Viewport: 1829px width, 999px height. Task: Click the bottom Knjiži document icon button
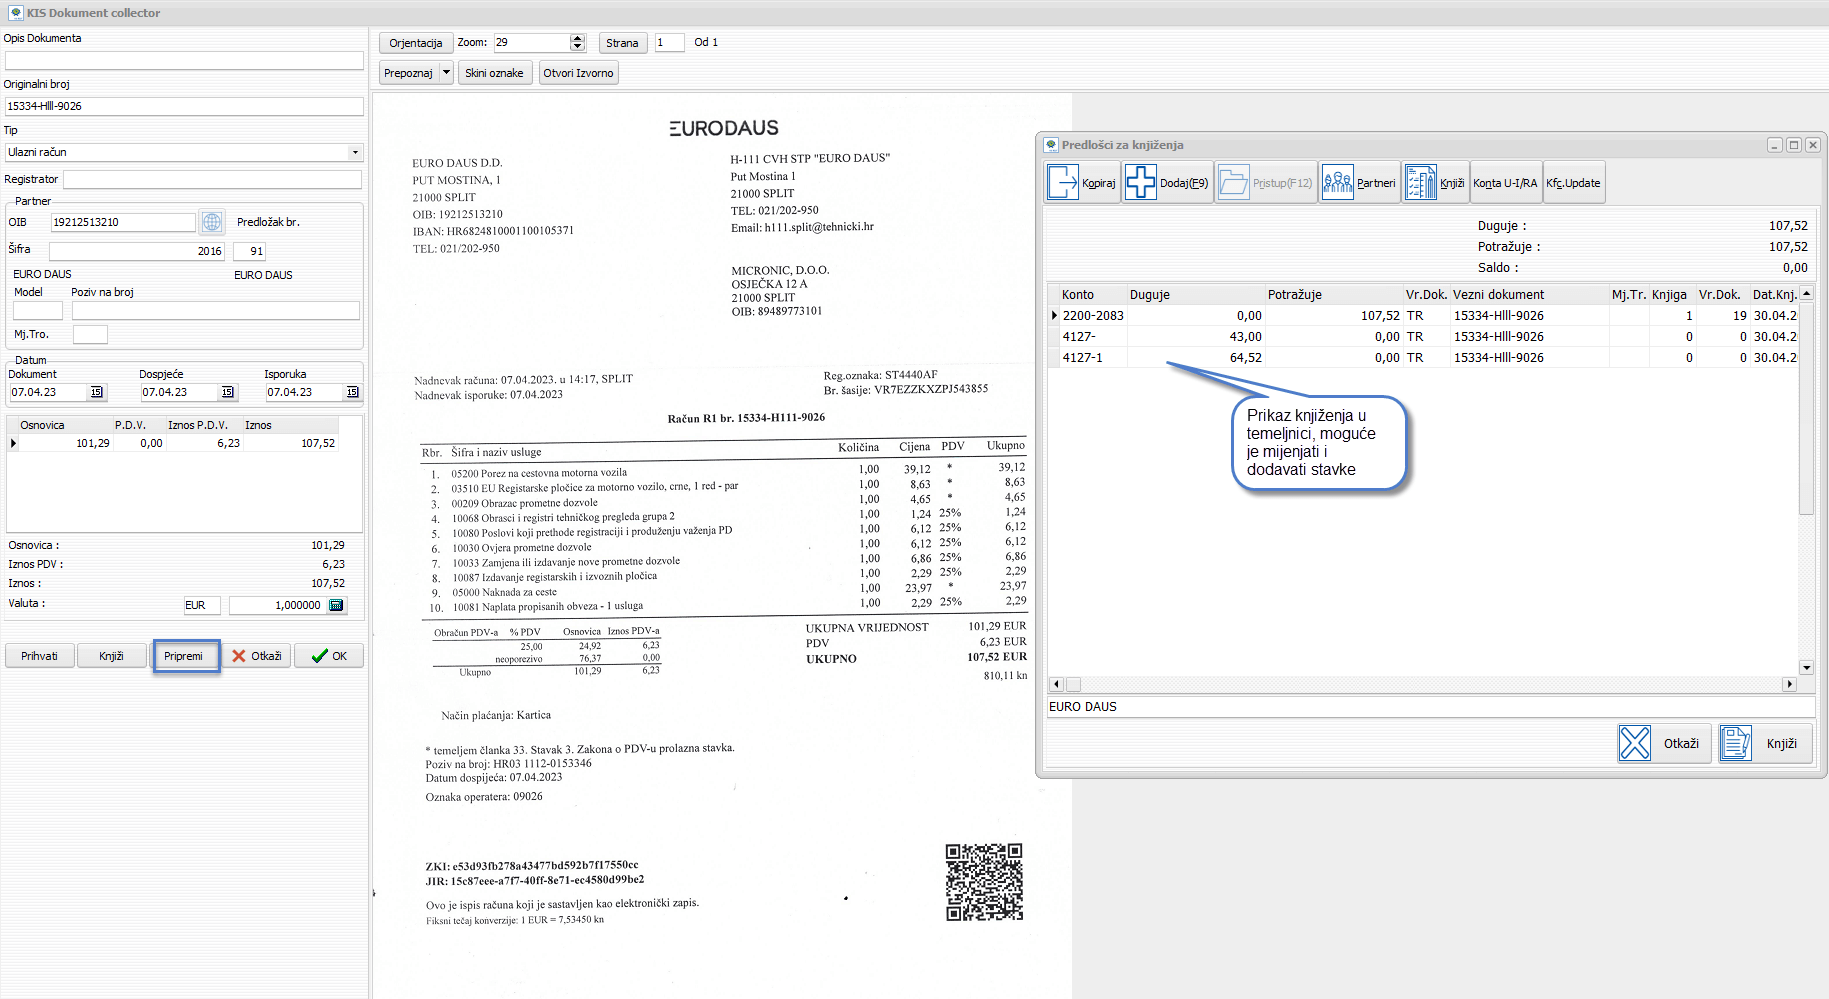(1736, 743)
